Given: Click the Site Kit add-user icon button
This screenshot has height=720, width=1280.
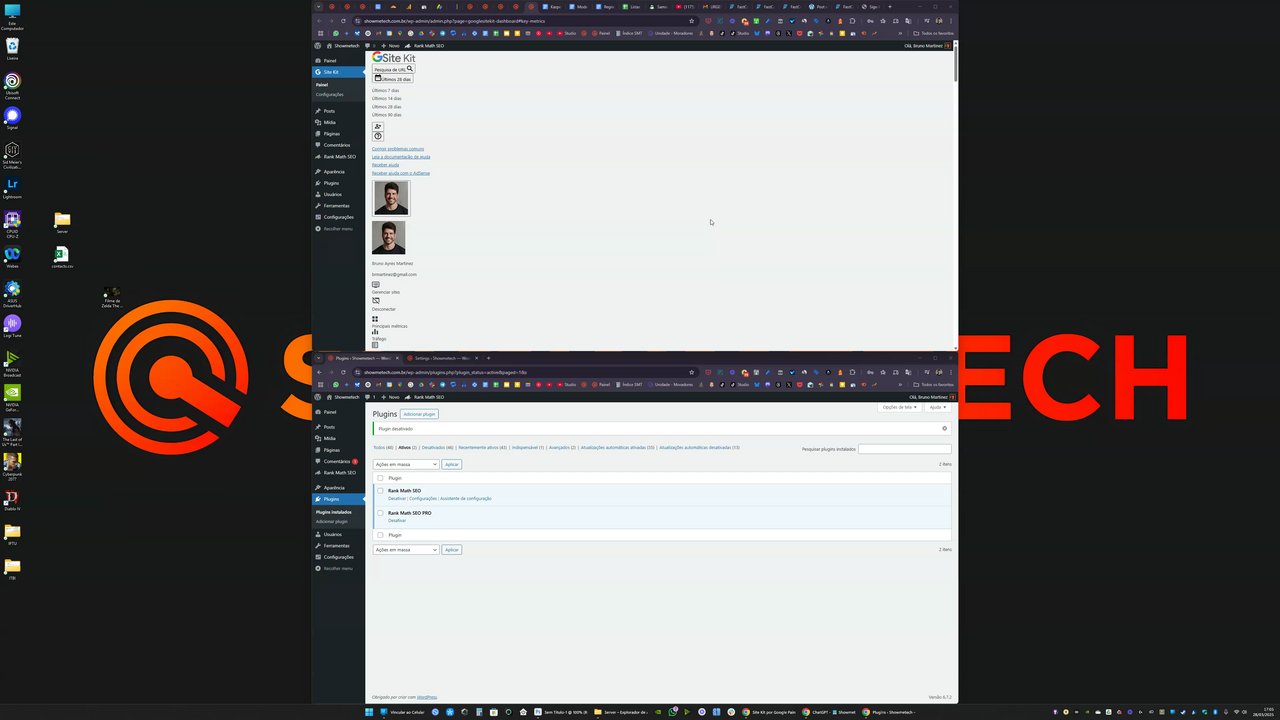Looking at the screenshot, I should pyautogui.click(x=378, y=126).
